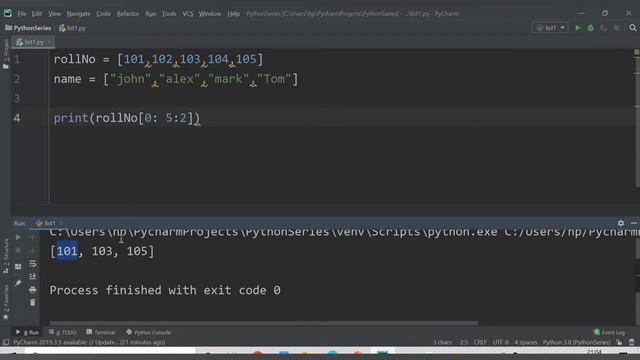Open the Tools menu
The image size is (640, 360).
pos(169,13)
